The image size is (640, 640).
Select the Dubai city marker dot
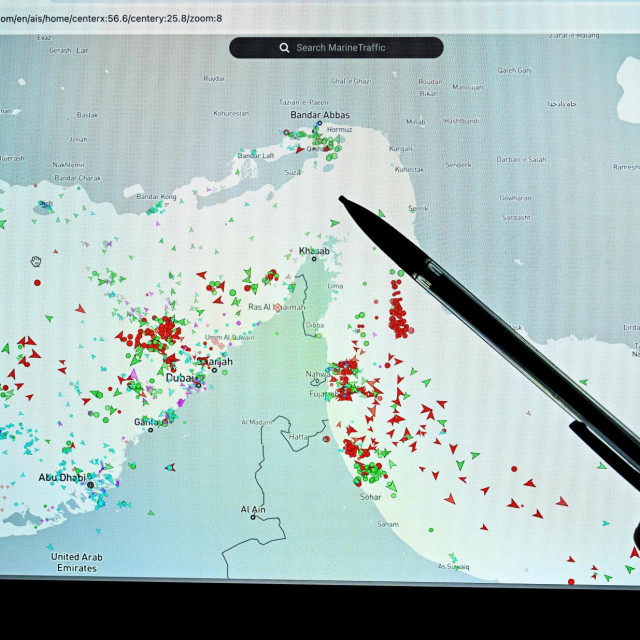tap(198, 385)
